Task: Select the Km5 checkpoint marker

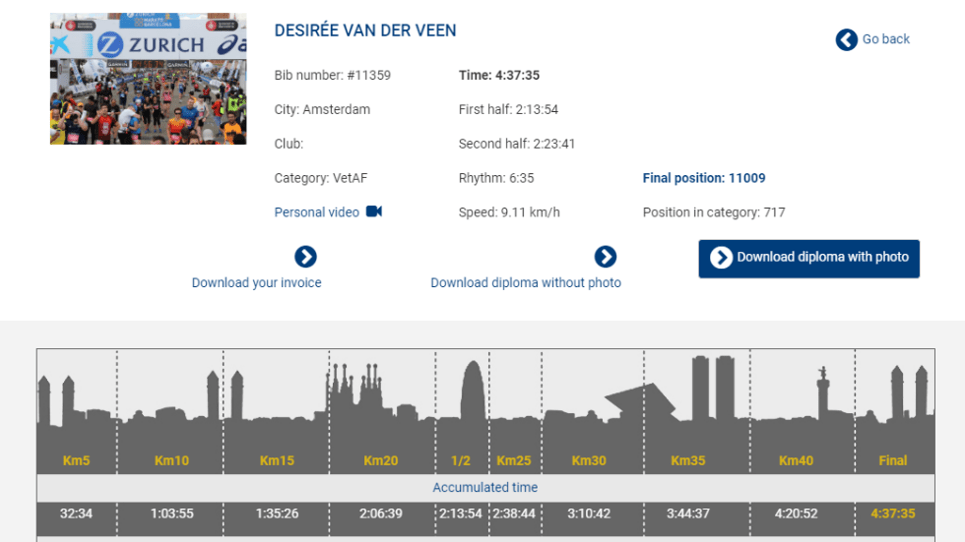Action: (x=76, y=461)
